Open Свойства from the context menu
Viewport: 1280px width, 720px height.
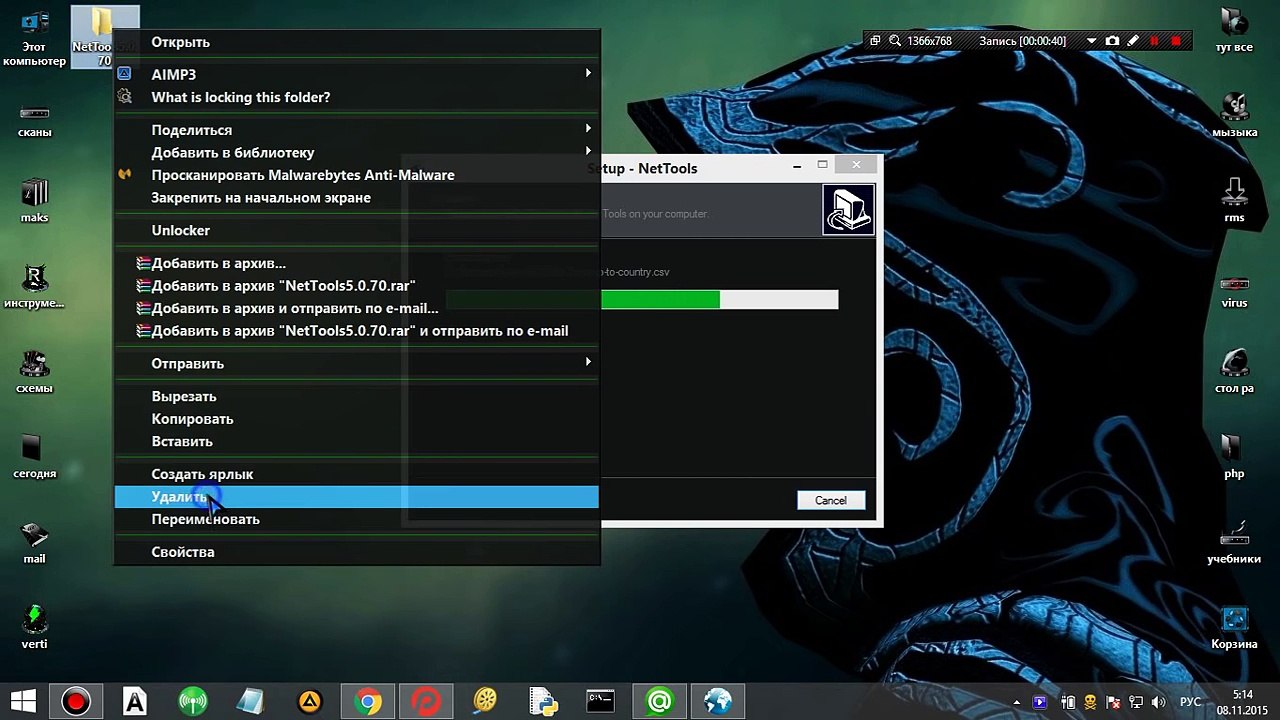(x=356, y=552)
